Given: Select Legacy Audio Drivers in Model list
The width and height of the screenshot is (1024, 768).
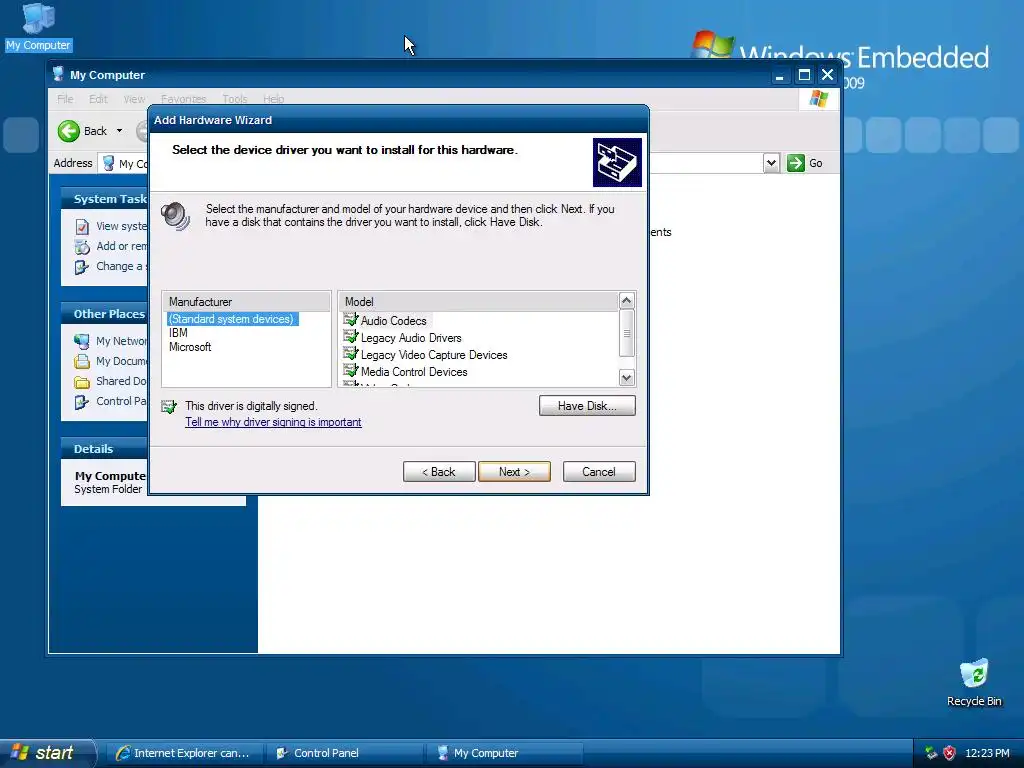Looking at the screenshot, I should coord(411,338).
